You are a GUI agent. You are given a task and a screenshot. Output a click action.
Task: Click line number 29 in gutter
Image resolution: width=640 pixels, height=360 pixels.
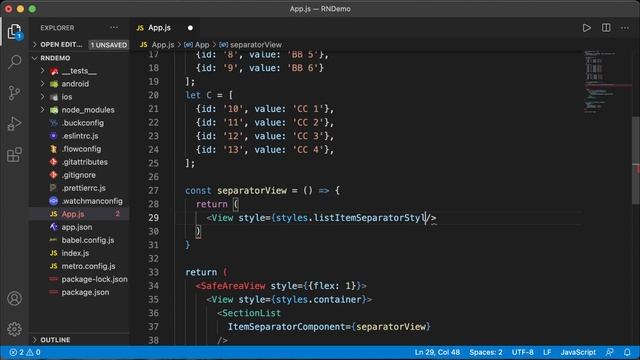[x=153, y=218]
